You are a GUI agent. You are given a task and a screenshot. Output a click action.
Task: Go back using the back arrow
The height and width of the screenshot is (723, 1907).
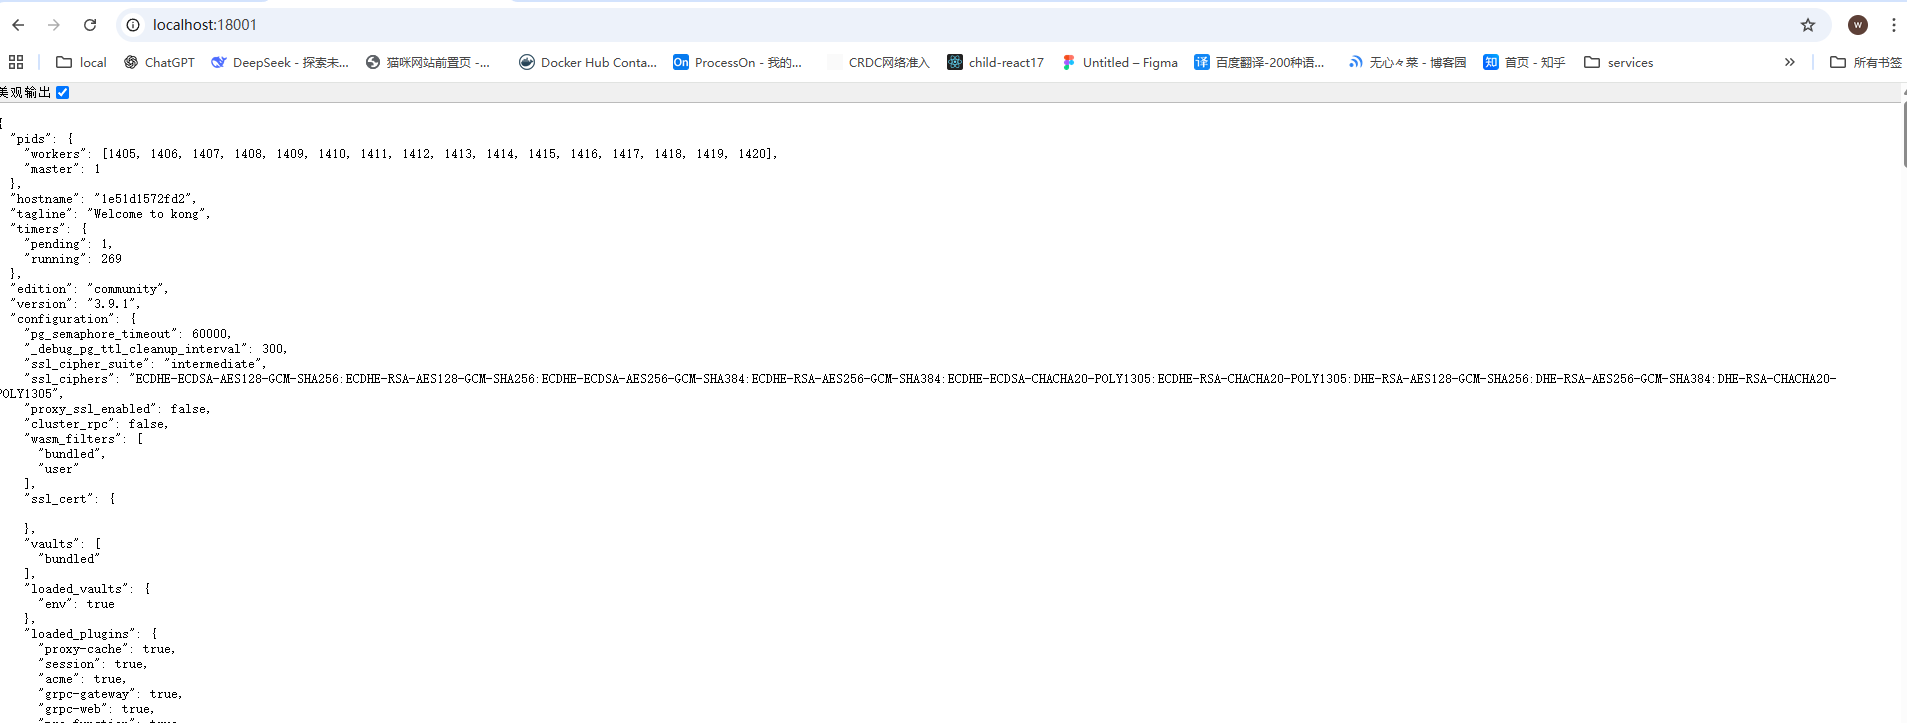[x=18, y=25]
